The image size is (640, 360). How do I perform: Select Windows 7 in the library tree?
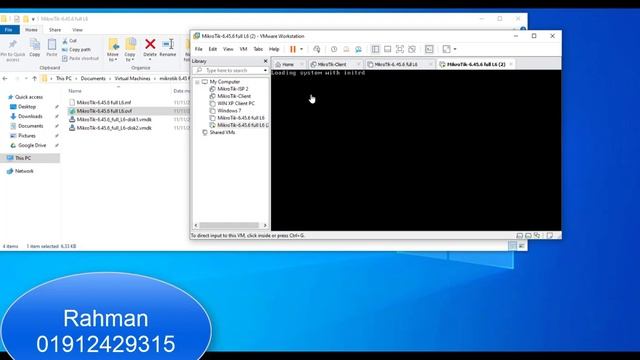click(x=229, y=111)
